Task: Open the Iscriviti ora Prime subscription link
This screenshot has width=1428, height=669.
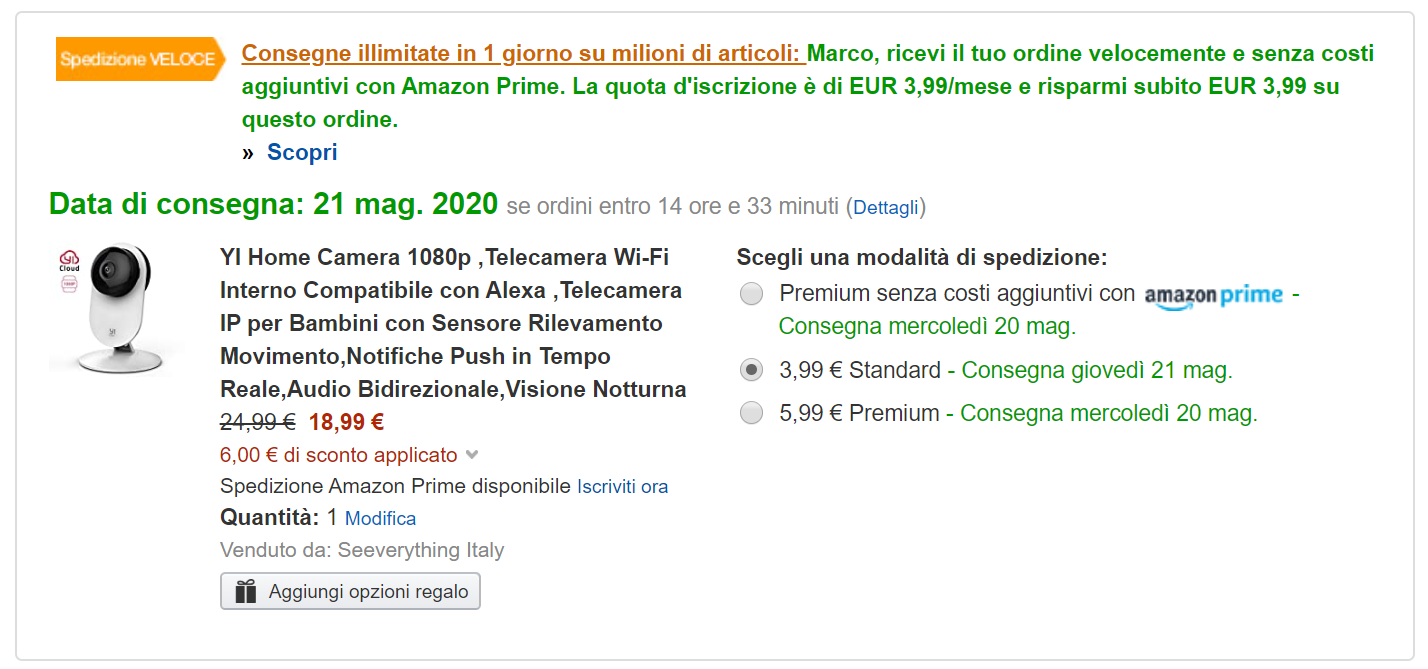Action: point(622,485)
